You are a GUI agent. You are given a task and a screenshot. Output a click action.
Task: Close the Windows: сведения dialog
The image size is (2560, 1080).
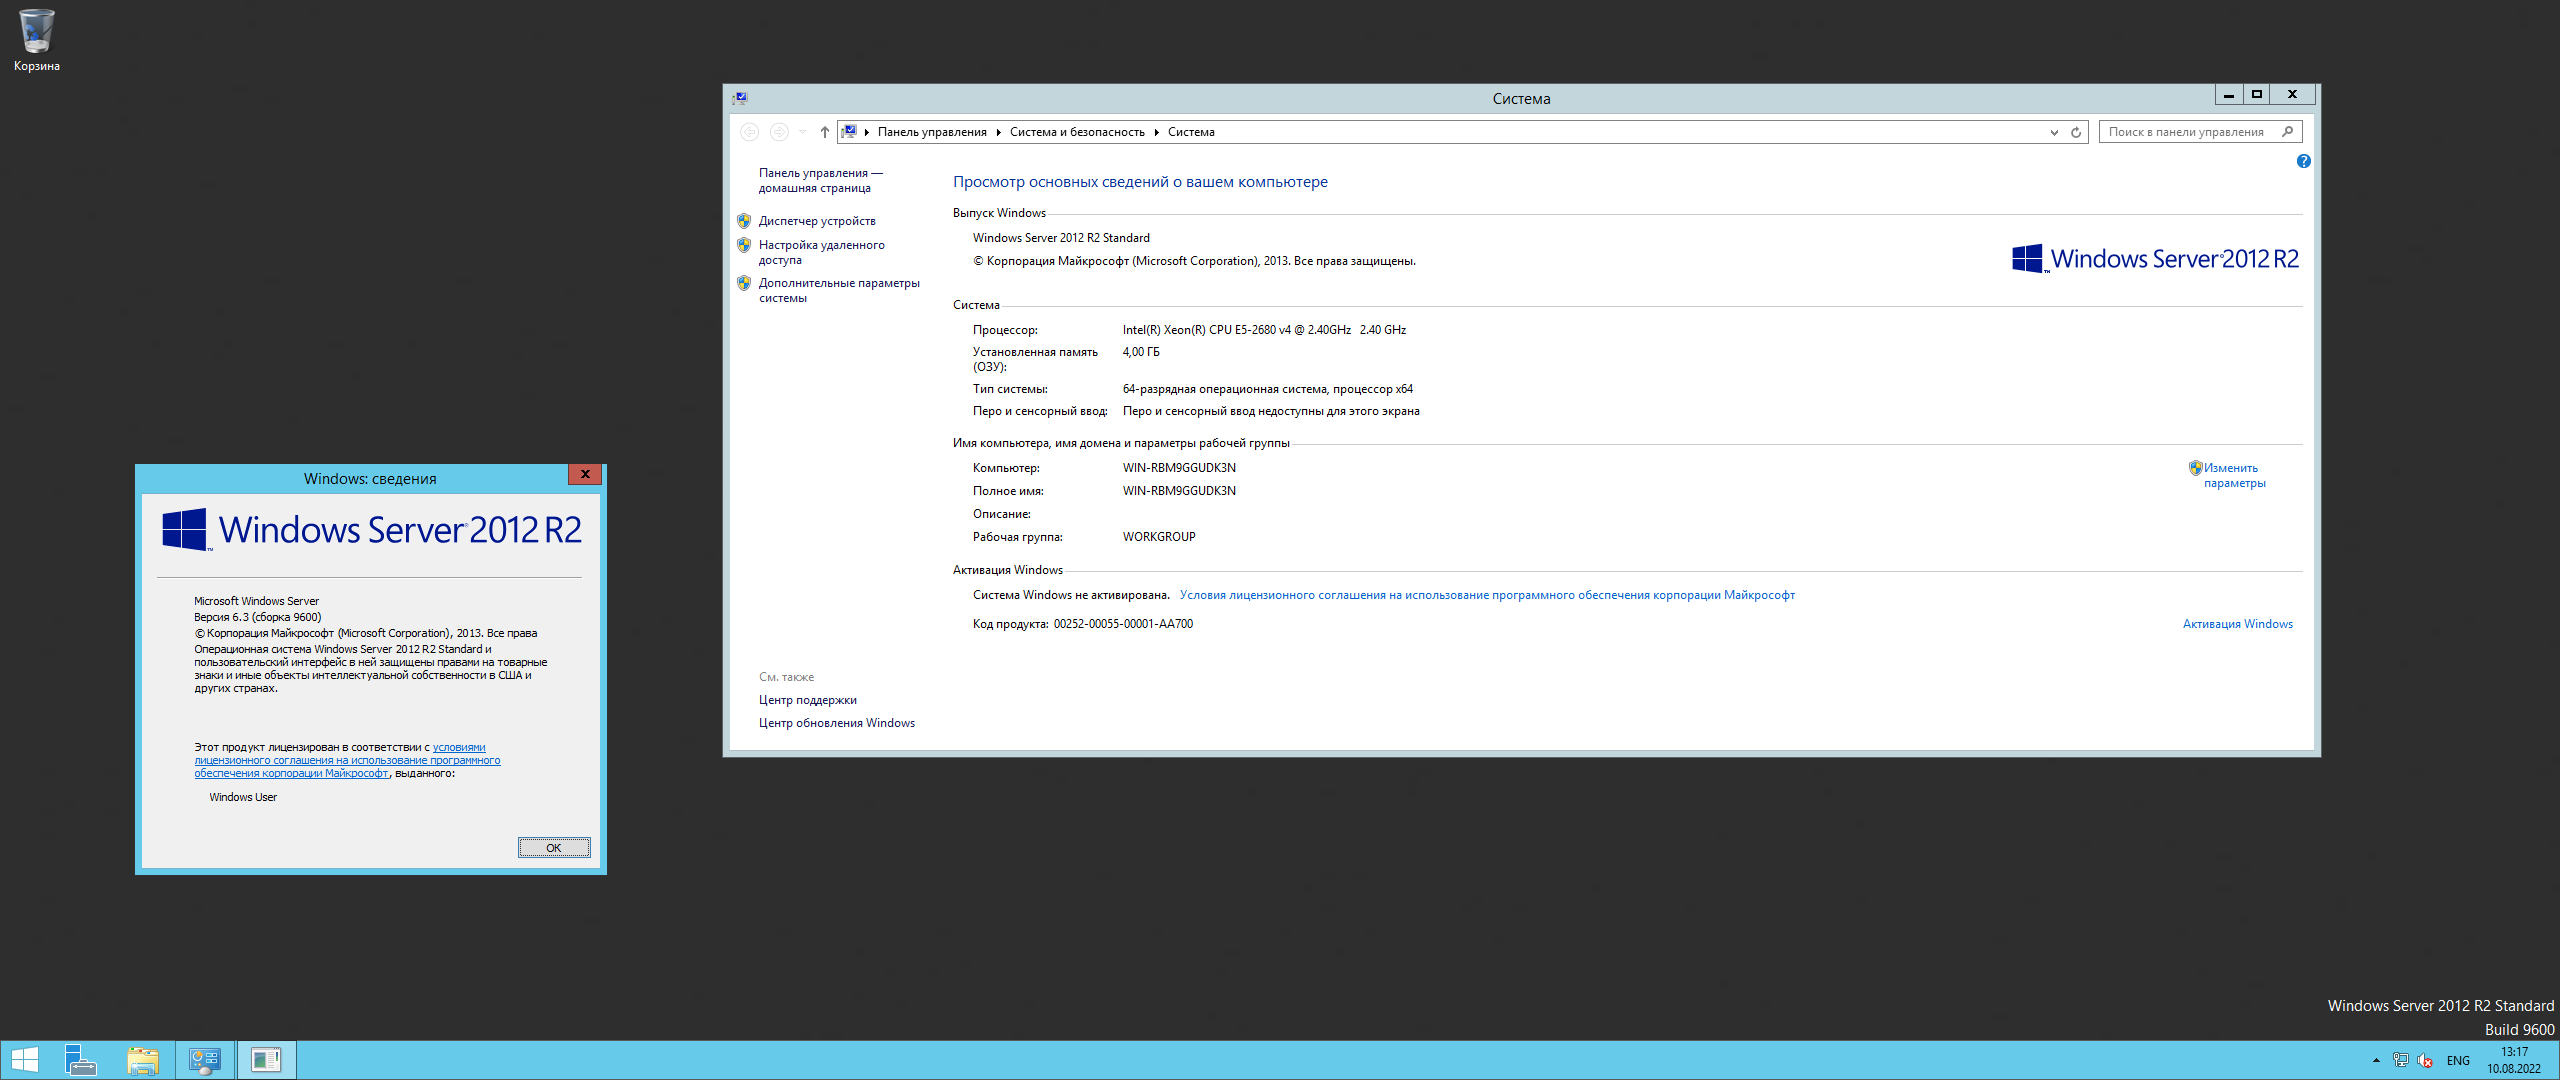585,474
